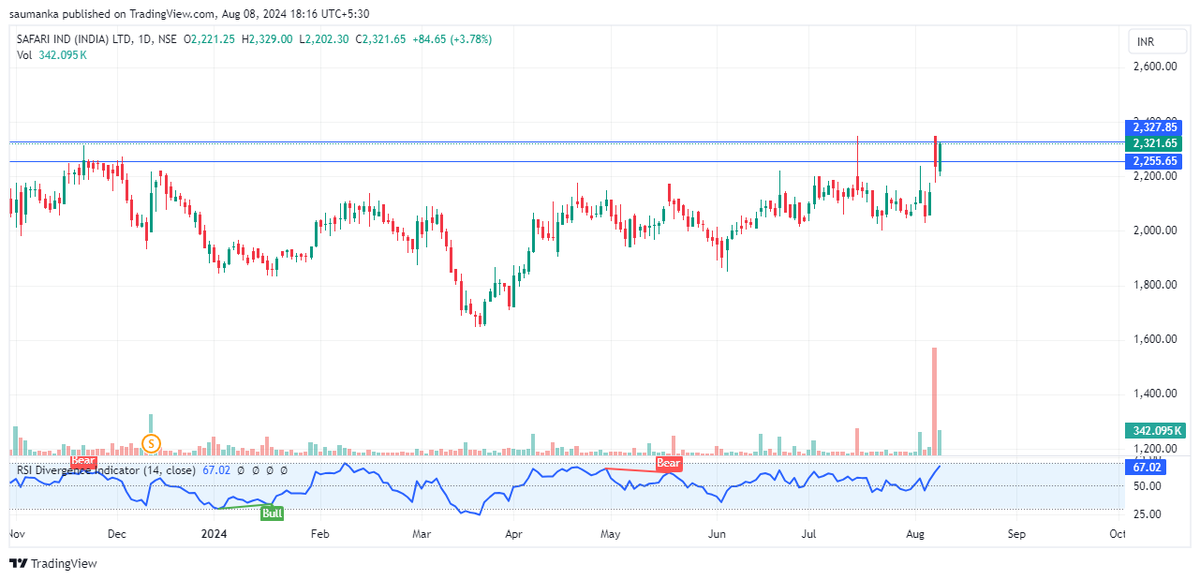
Task: Click the tallest red volume bar in August
Action: tap(935, 402)
